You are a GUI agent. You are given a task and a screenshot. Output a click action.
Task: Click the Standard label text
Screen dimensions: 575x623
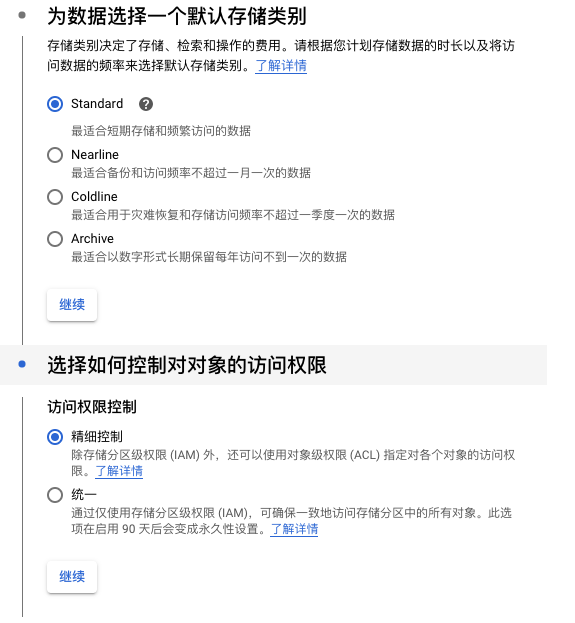(x=97, y=104)
